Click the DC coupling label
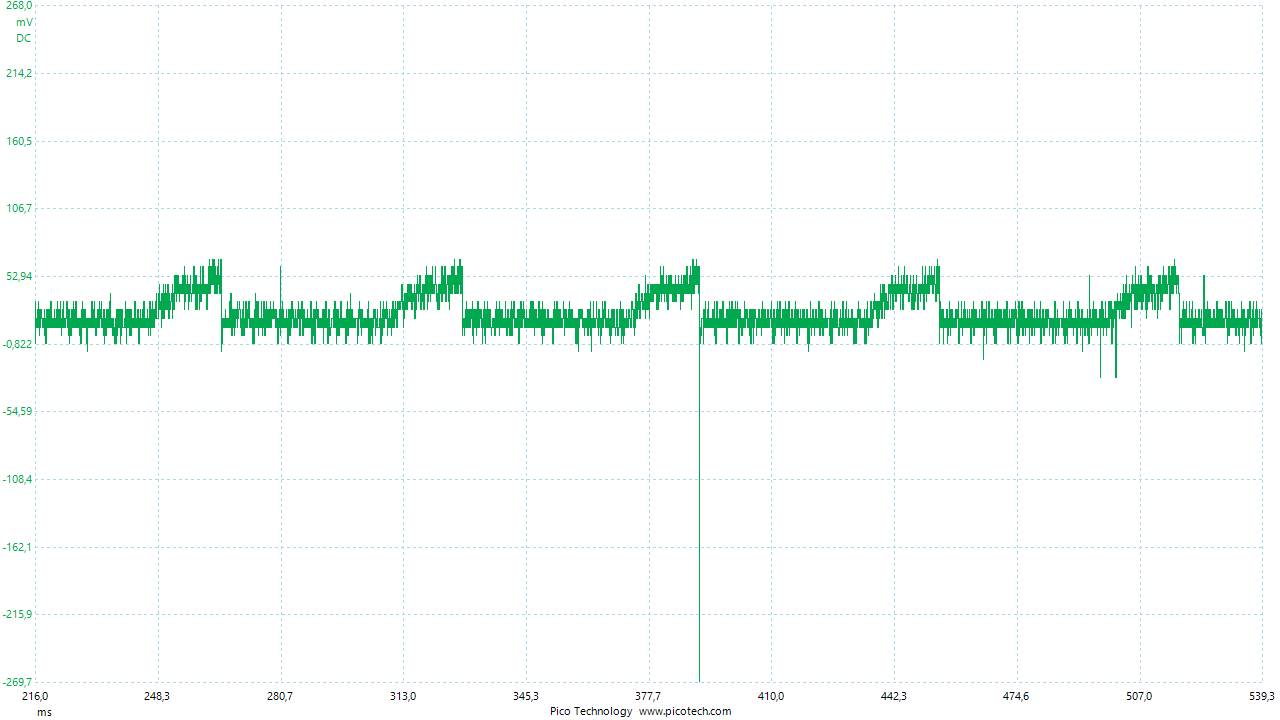The height and width of the screenshot is (720, 1280). click(24, 38)
